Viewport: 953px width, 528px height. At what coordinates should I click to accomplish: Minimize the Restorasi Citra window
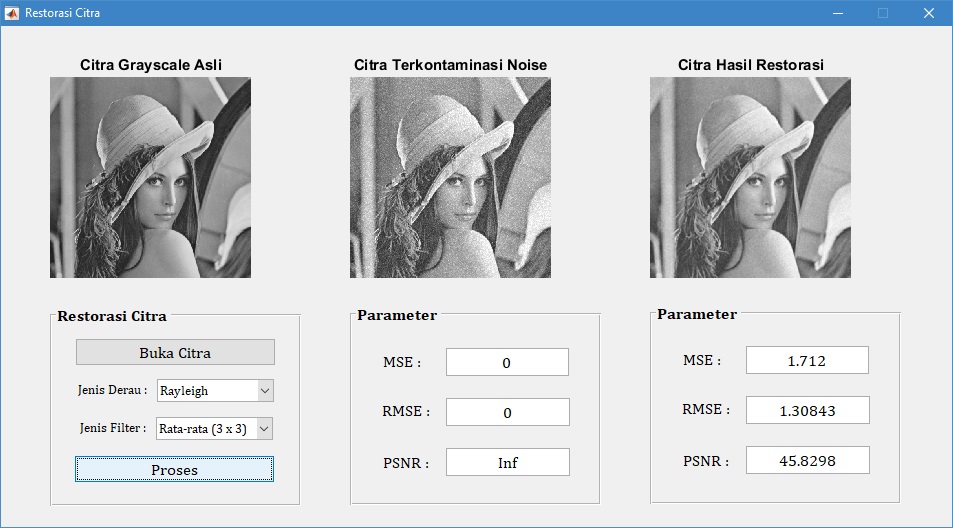837,13
